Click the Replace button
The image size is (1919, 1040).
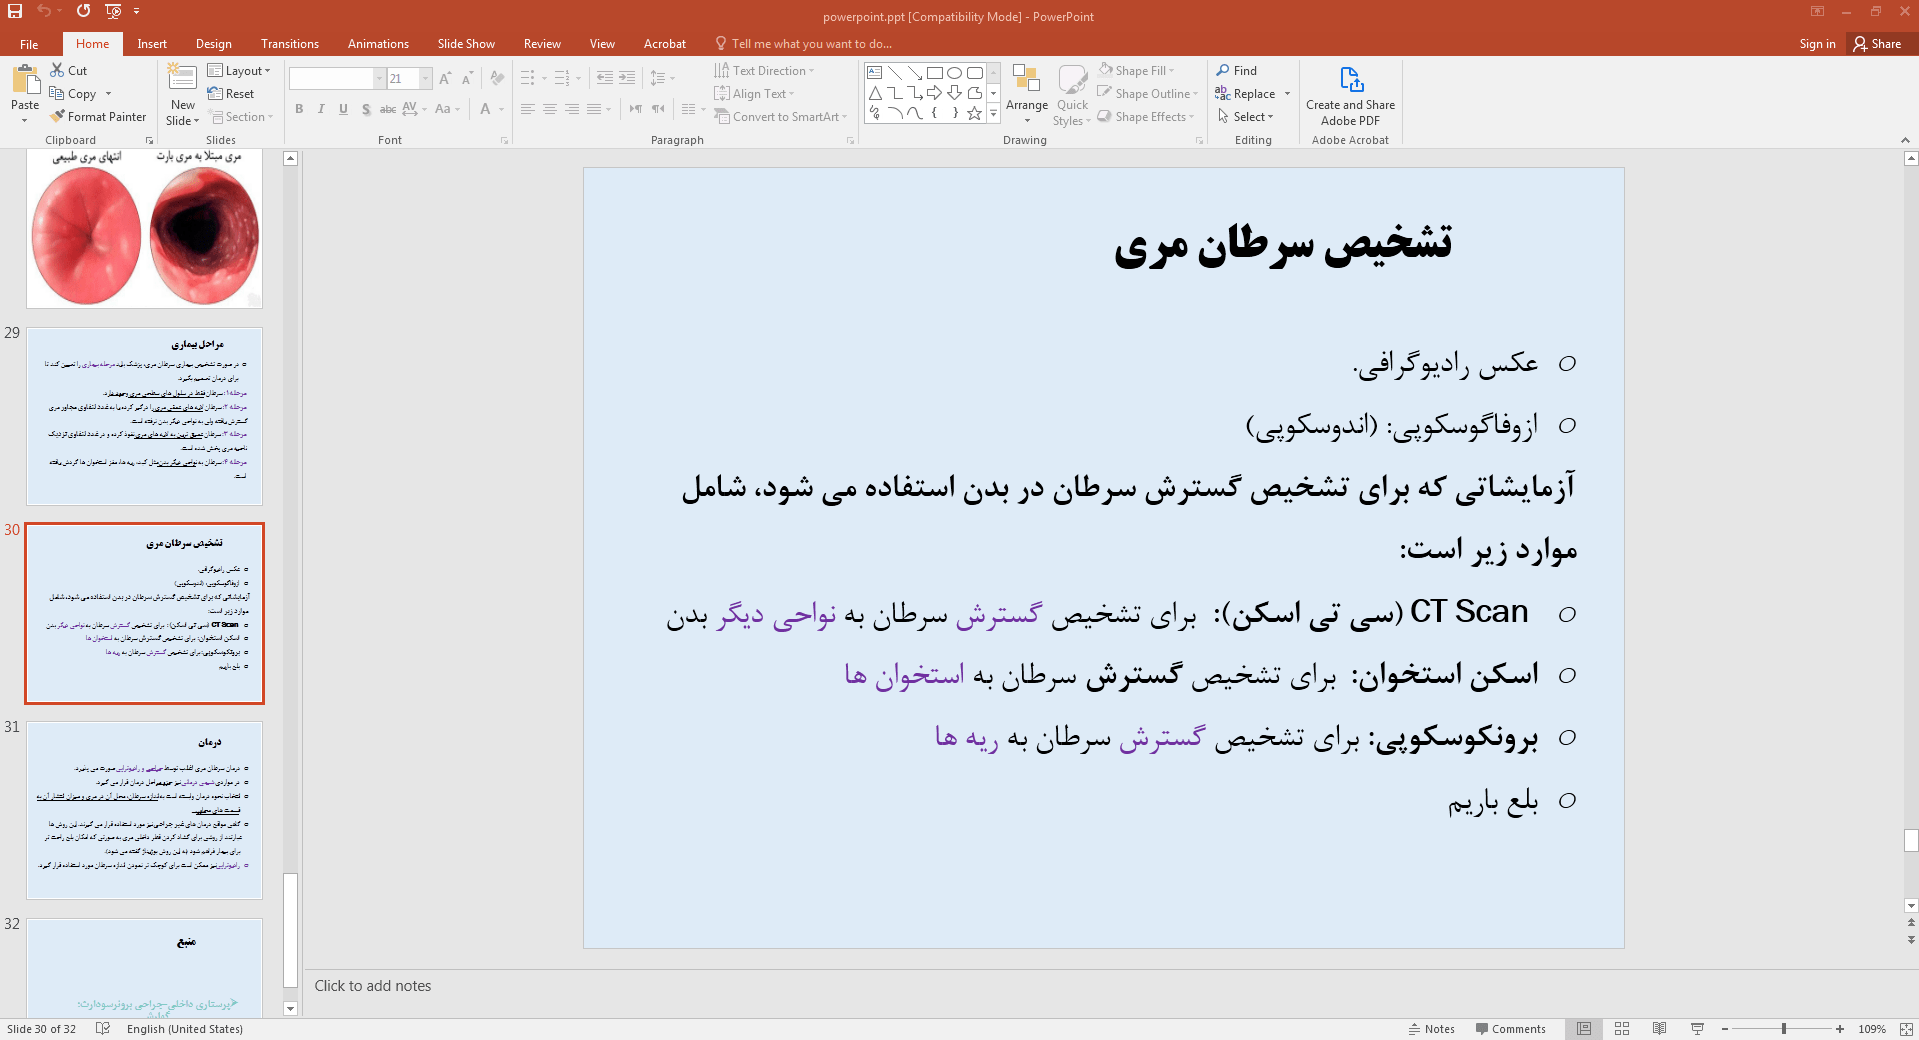pyautogui.click(x=1245, y=93)
